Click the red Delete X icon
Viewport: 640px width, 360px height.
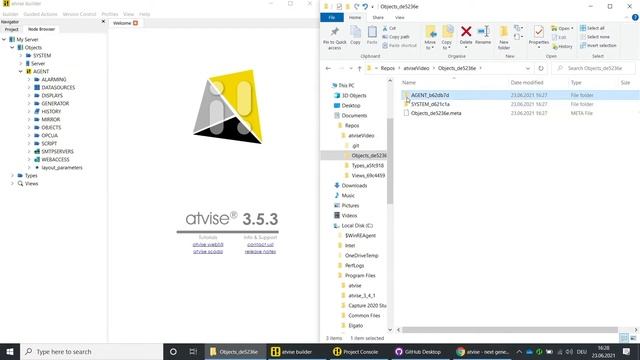[x=466, y=31]
